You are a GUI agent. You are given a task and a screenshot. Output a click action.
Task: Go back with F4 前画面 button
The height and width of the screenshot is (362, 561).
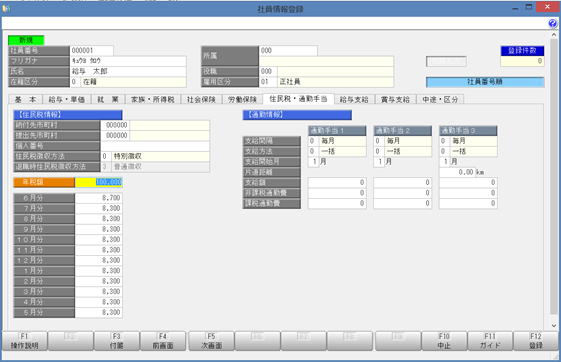coord(163,341)
